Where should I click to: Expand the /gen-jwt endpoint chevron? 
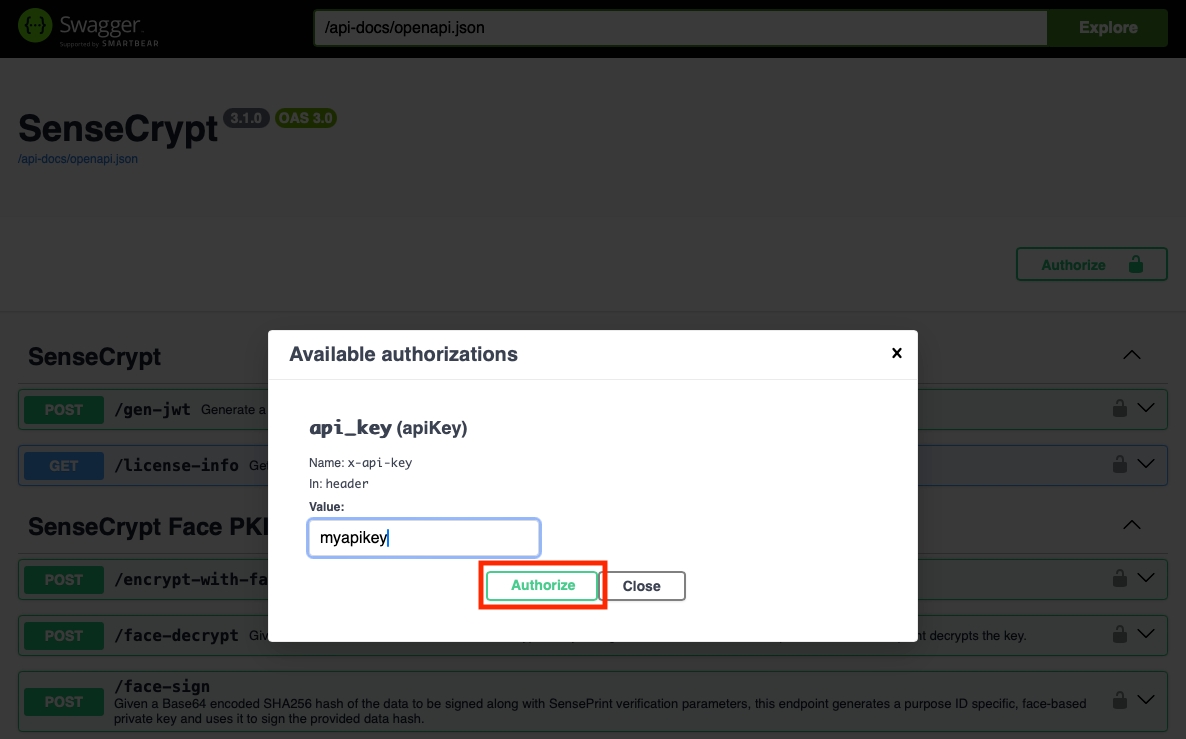[1146, 408]
